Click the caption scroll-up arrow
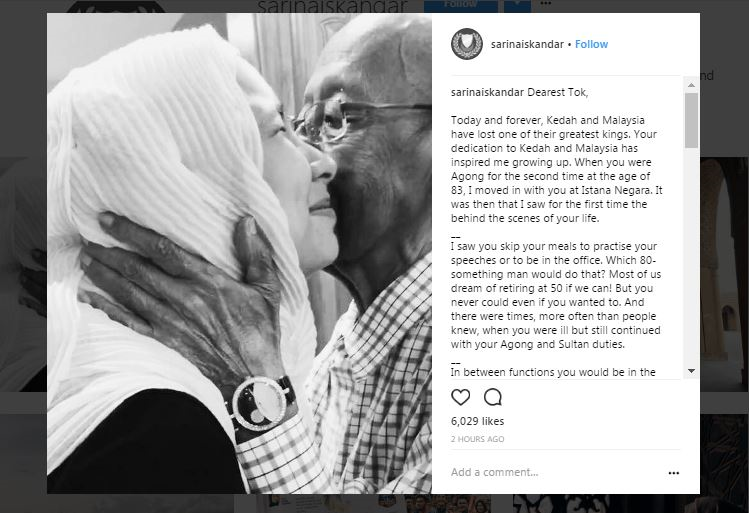 coord(691,85)
